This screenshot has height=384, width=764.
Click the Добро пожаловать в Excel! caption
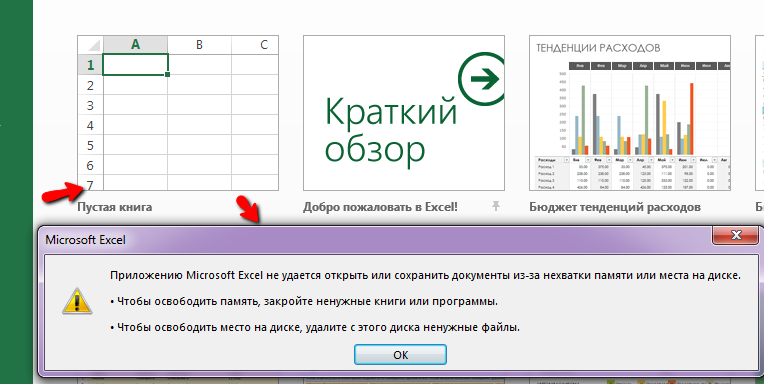tap(381, 207)
